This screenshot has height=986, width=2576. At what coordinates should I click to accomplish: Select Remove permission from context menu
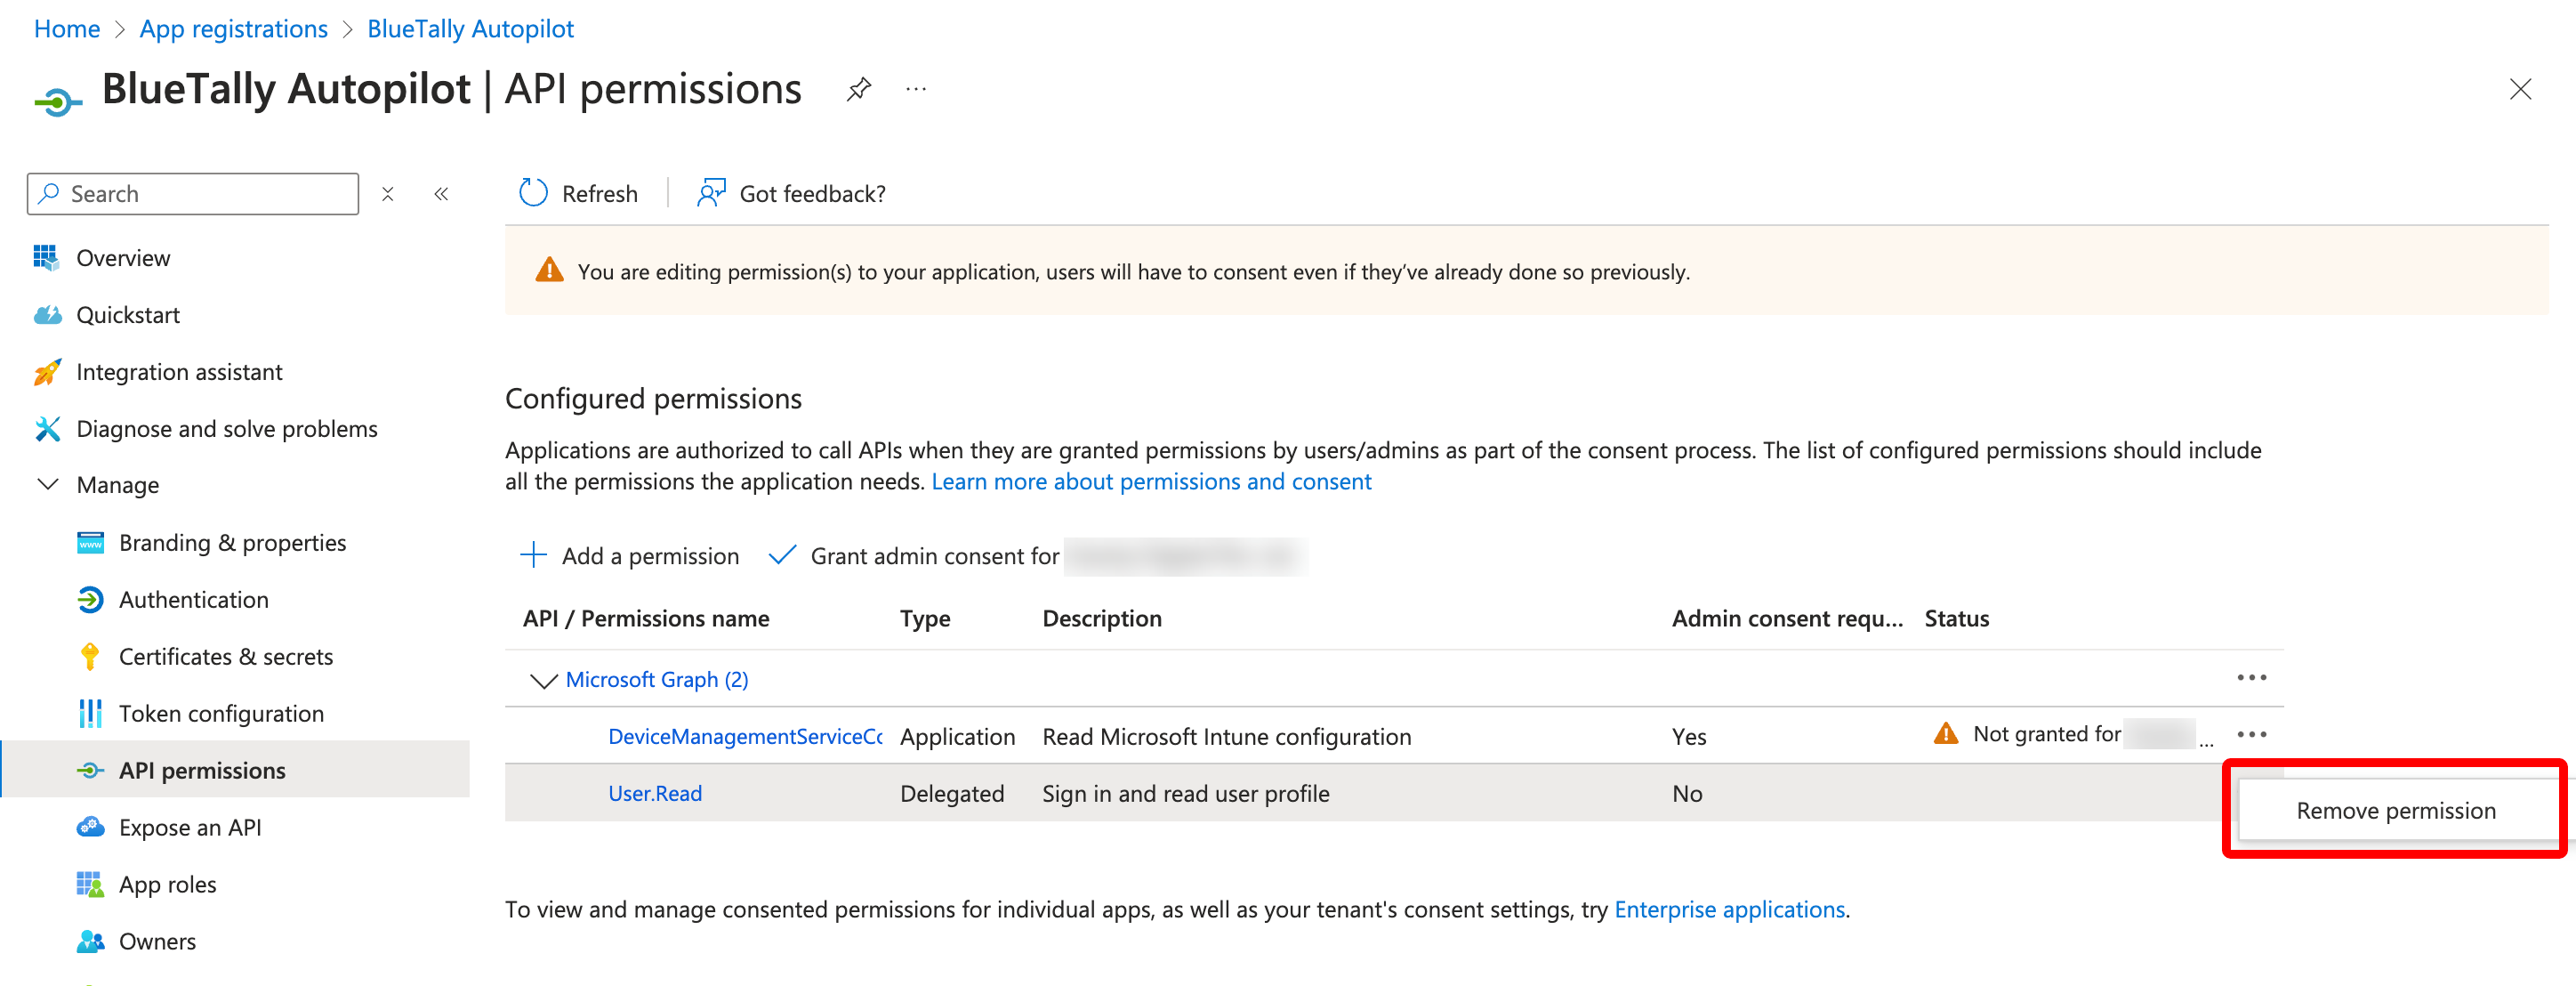point(2395,810)
